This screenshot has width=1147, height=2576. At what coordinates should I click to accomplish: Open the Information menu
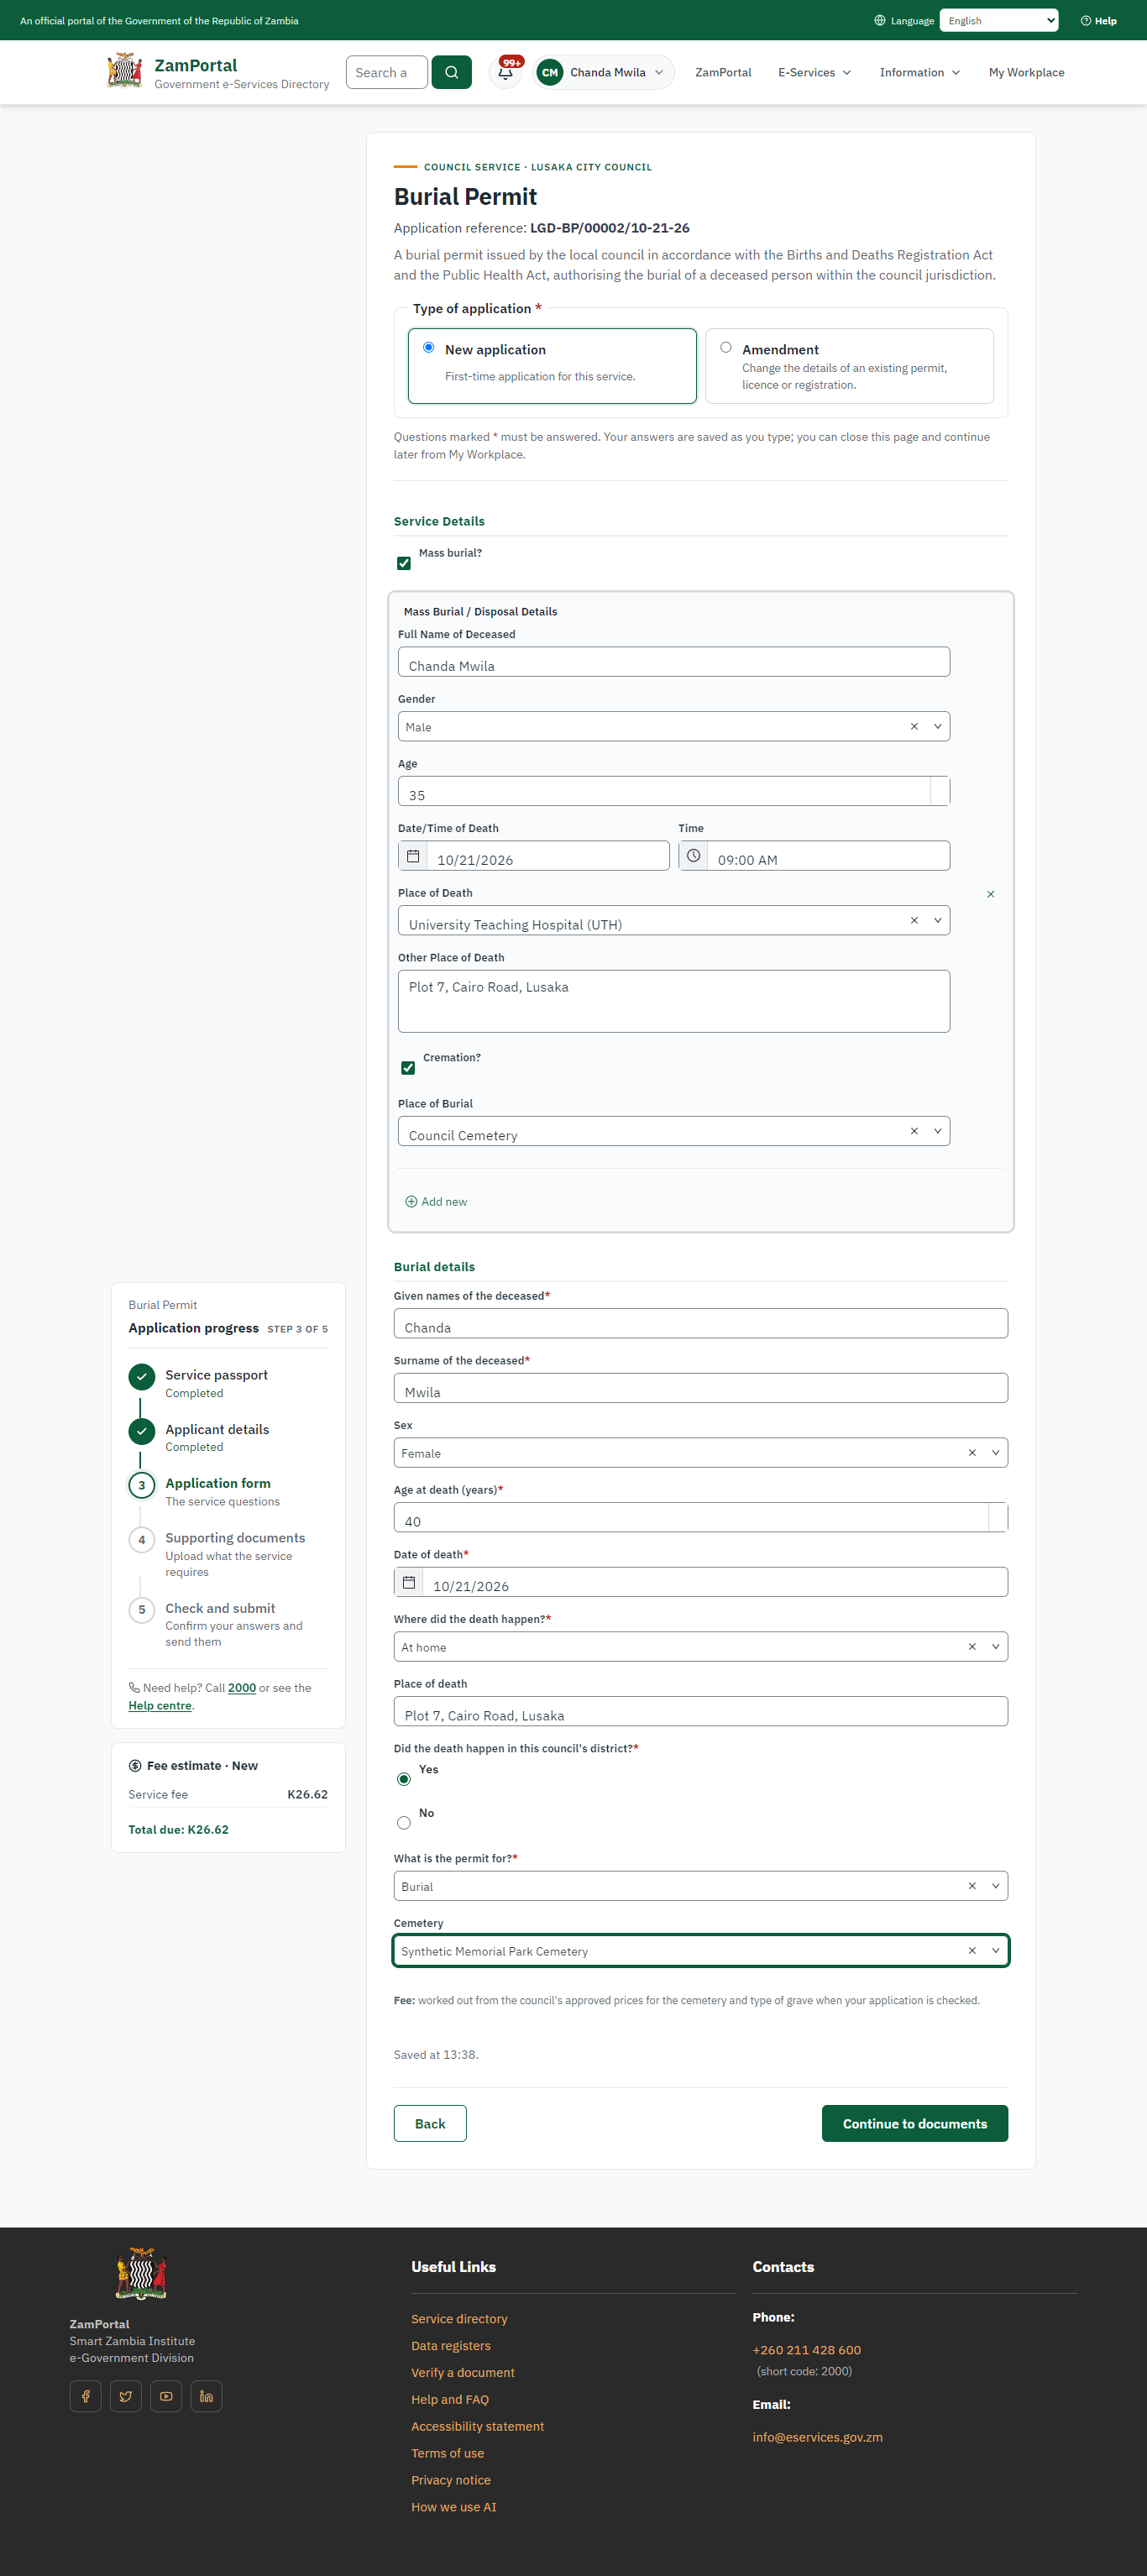pyautogui.click(x=920, y=72)
